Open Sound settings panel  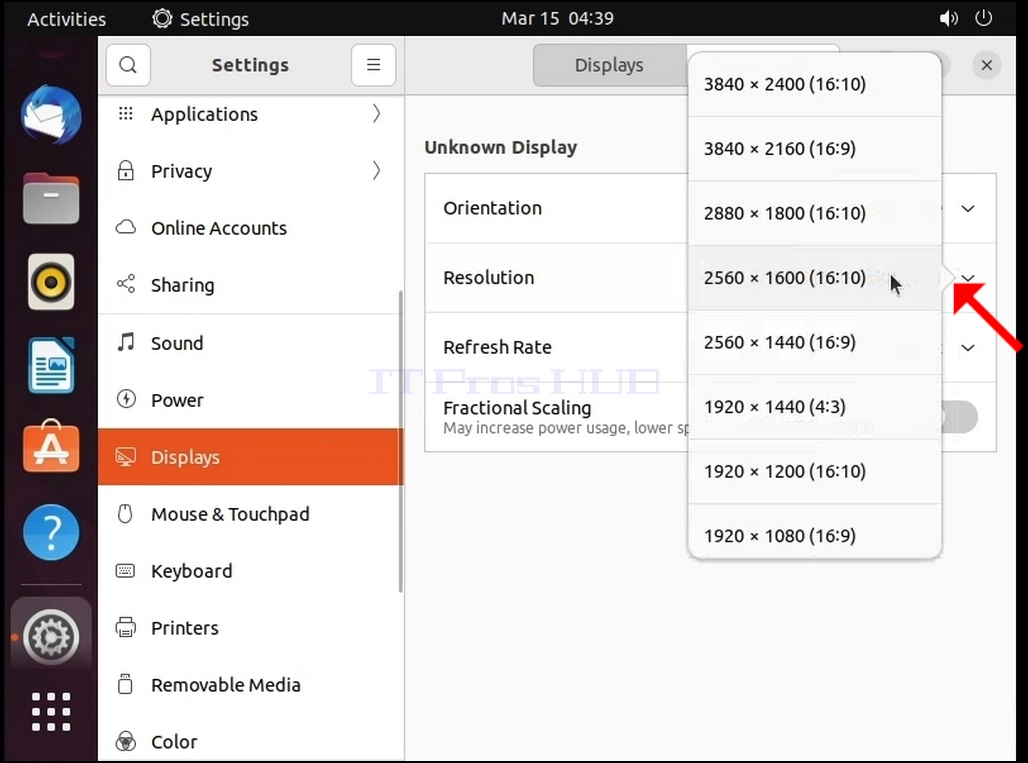(251, 343)
